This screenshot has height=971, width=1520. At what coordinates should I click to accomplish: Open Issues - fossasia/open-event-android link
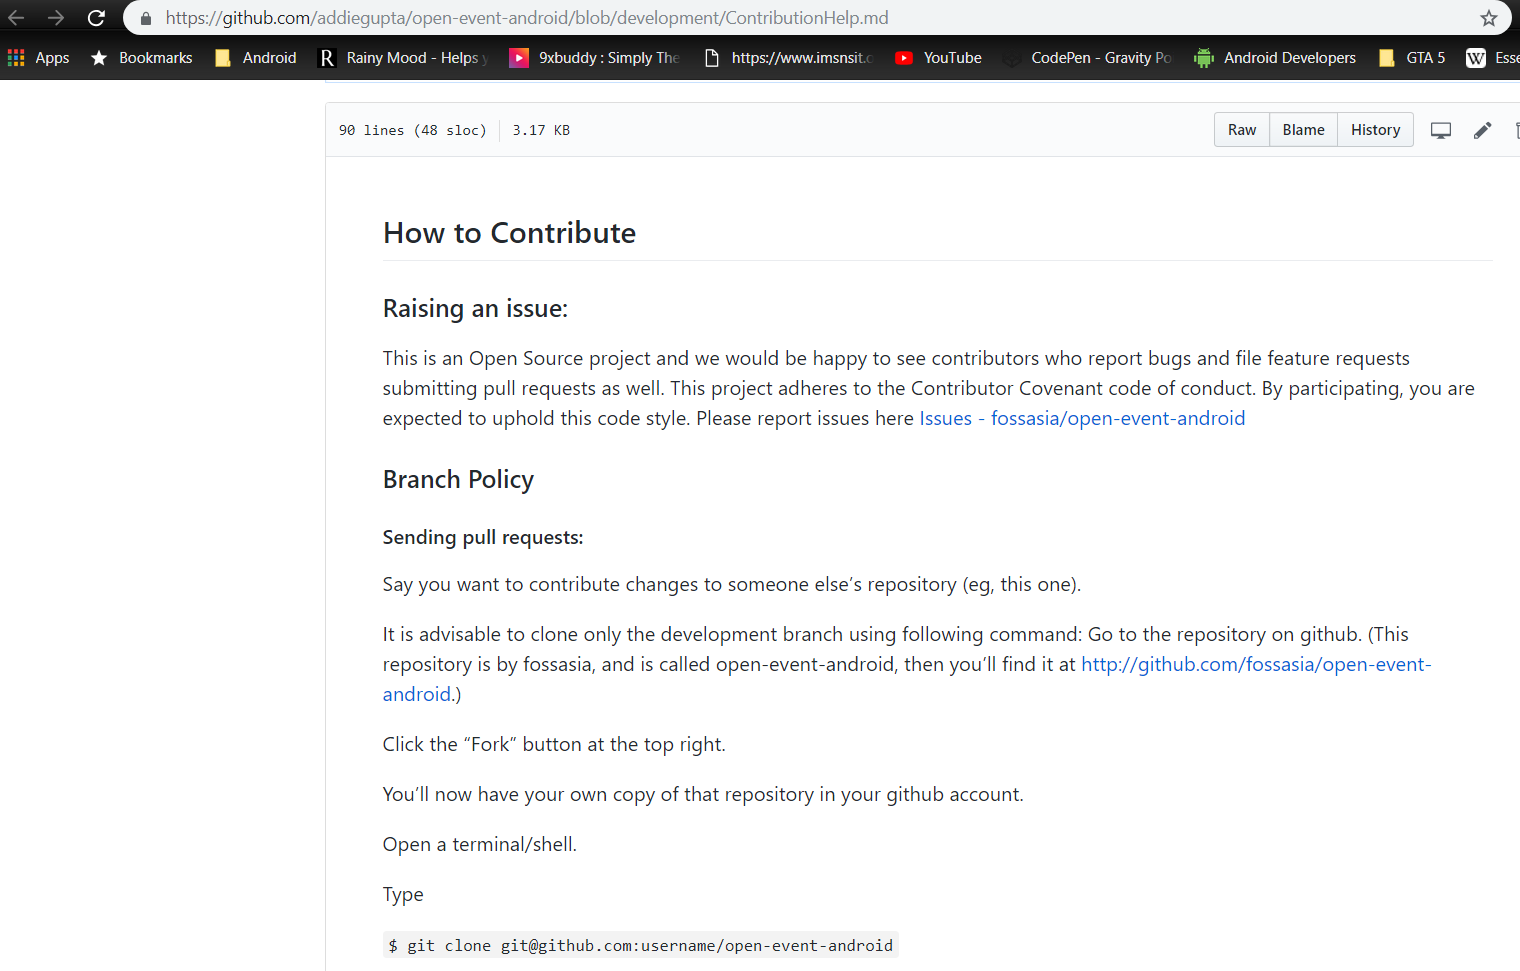[1082, 418]
